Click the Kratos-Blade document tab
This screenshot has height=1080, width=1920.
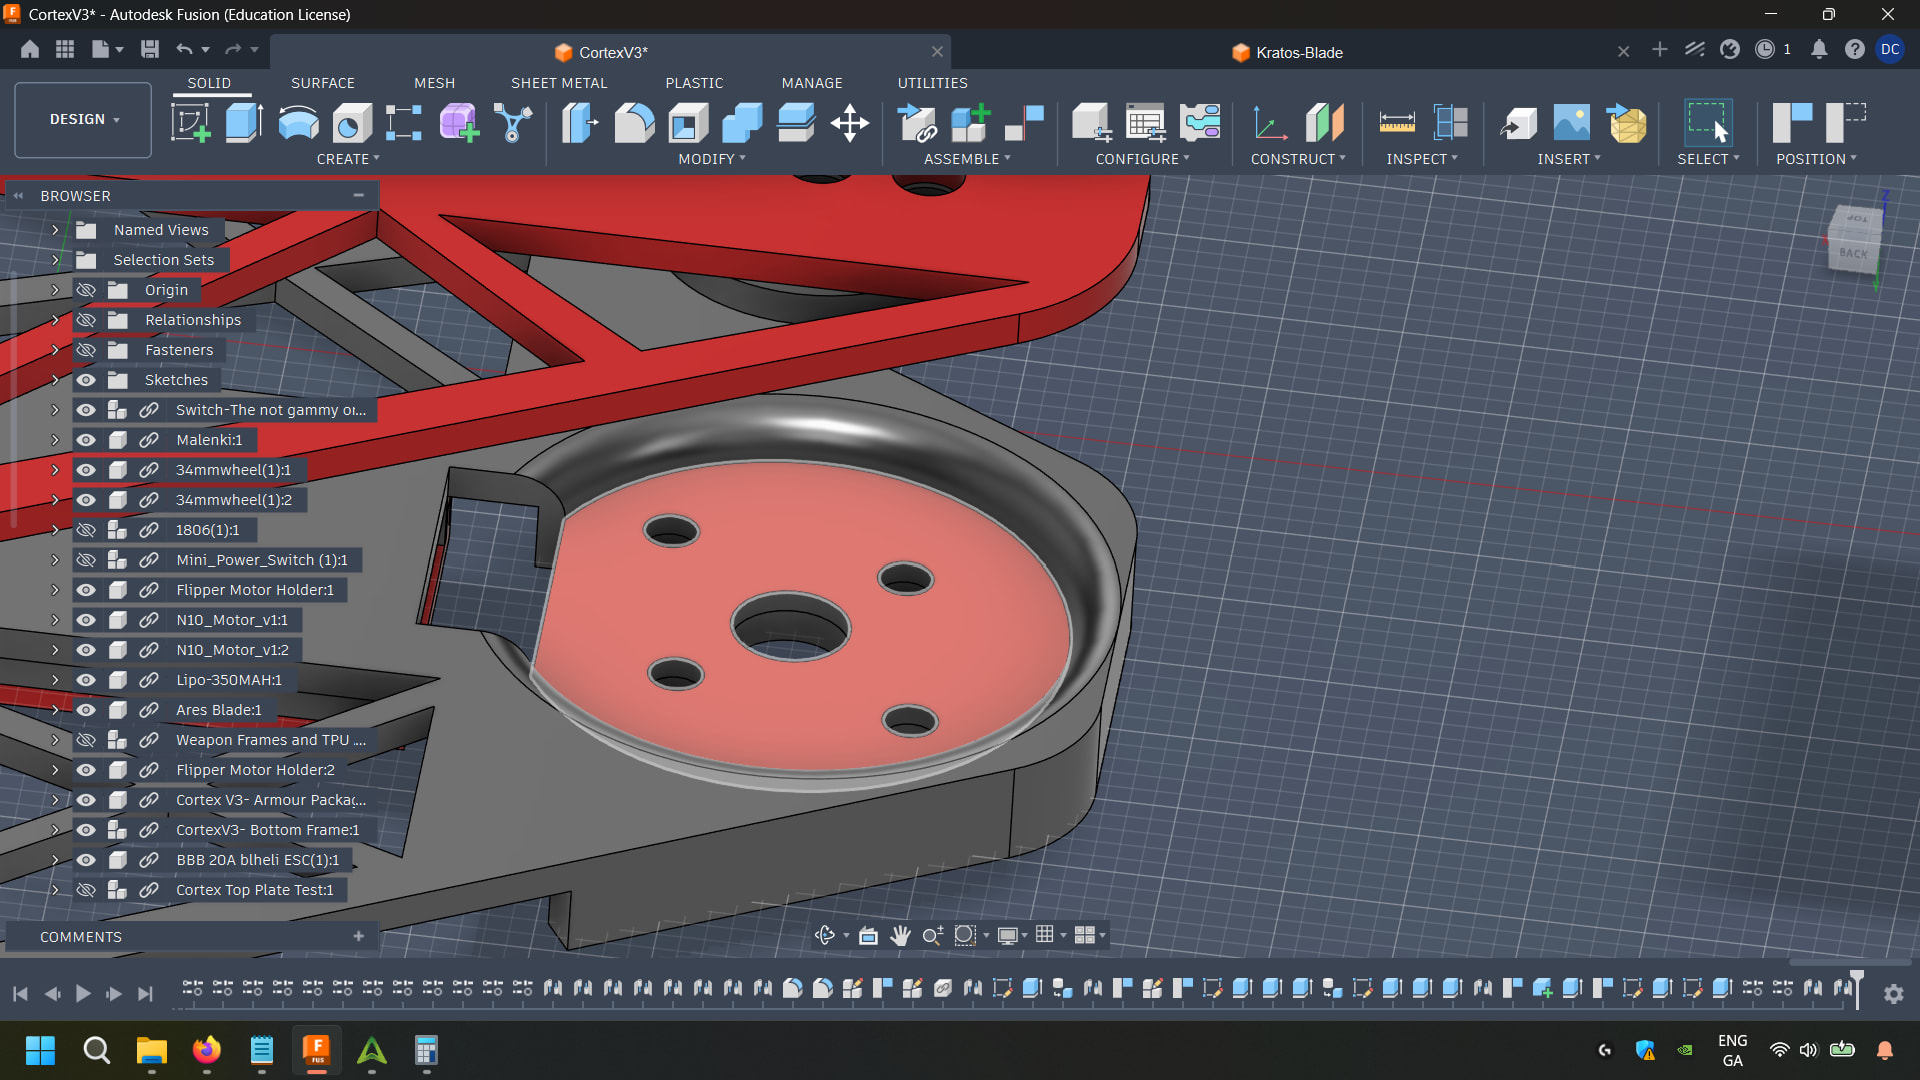pyautogui.click(x=1298, y=52)
